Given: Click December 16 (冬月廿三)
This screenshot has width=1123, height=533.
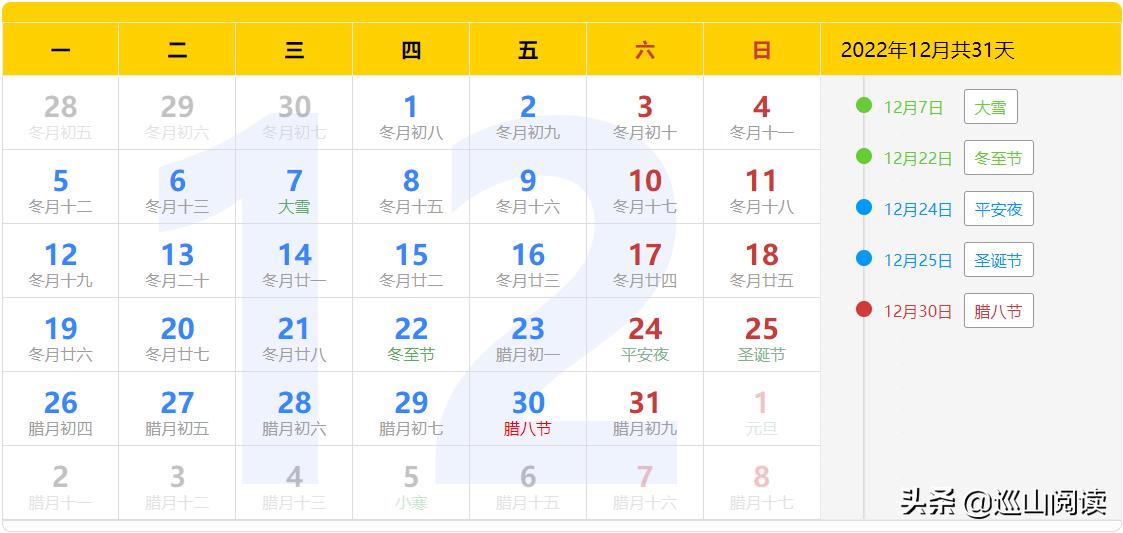Looking at the screenshot, I should tap(528, 261).
